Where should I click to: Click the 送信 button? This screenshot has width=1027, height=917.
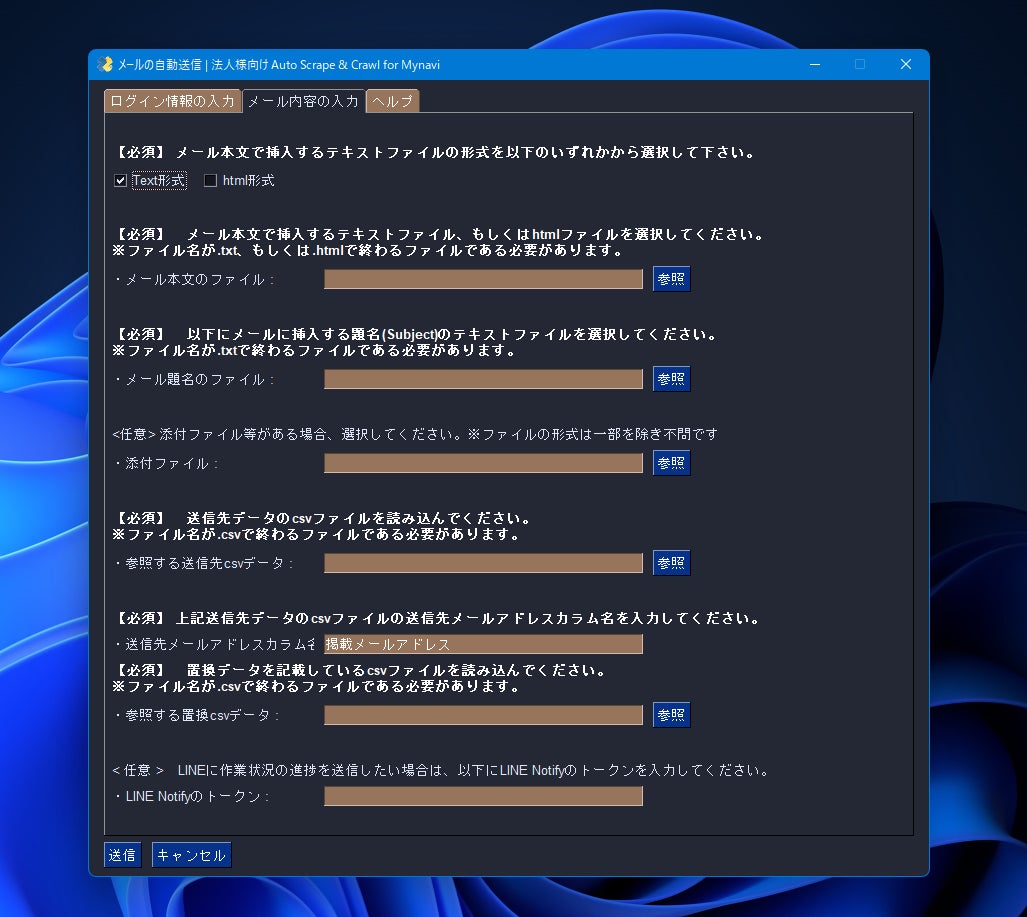122,855
